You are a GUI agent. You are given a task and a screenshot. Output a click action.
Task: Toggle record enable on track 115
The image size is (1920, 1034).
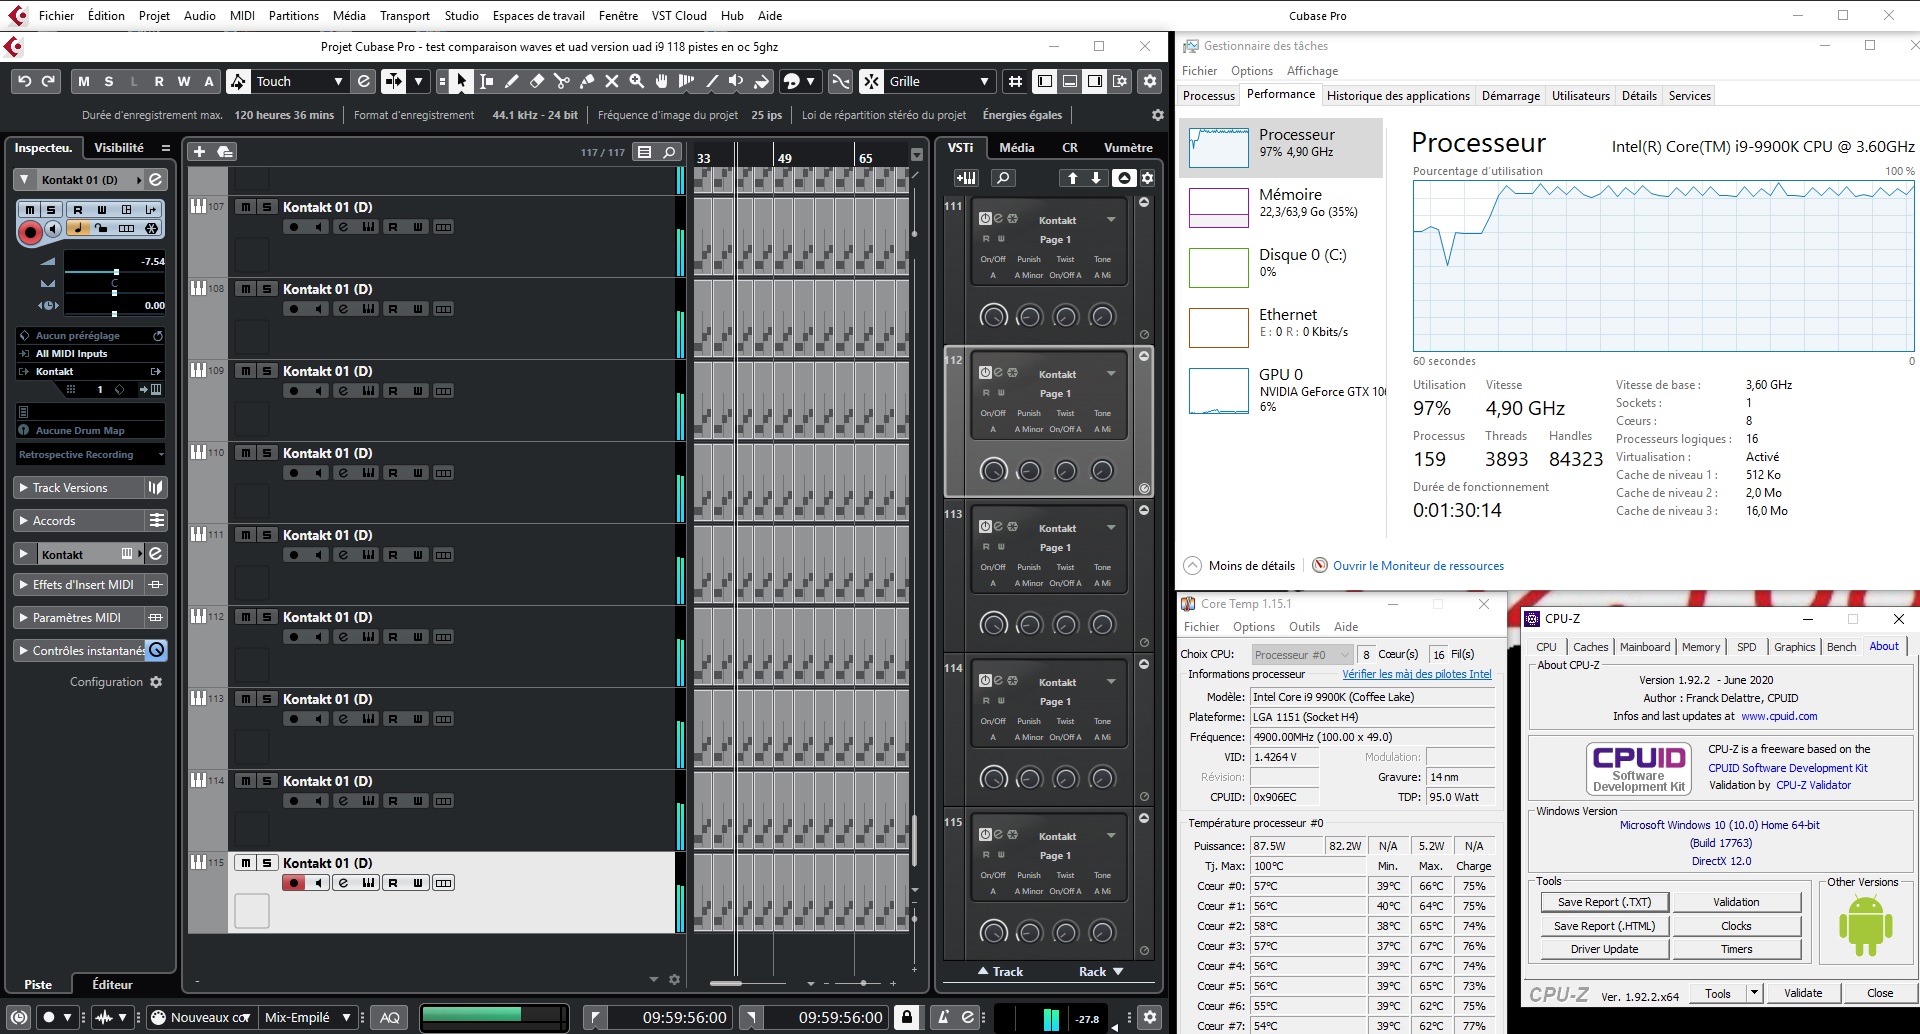click(x=293, y=883)
